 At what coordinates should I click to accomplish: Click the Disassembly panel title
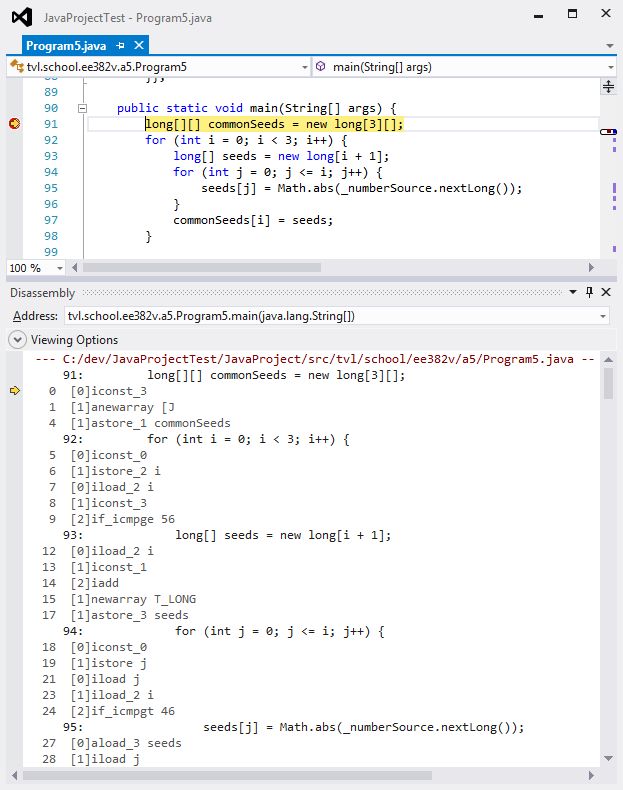click(42, 293)
